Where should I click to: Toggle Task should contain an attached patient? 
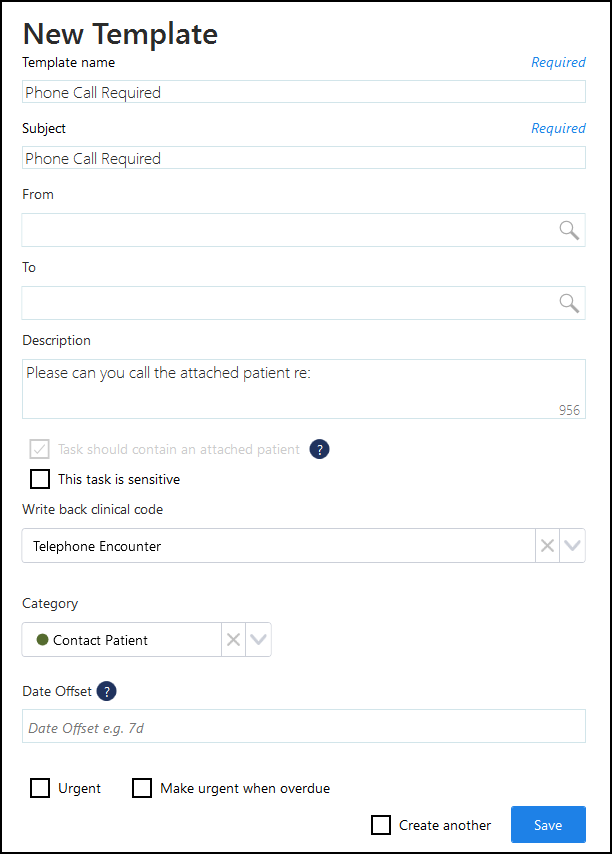click(40, 449)
